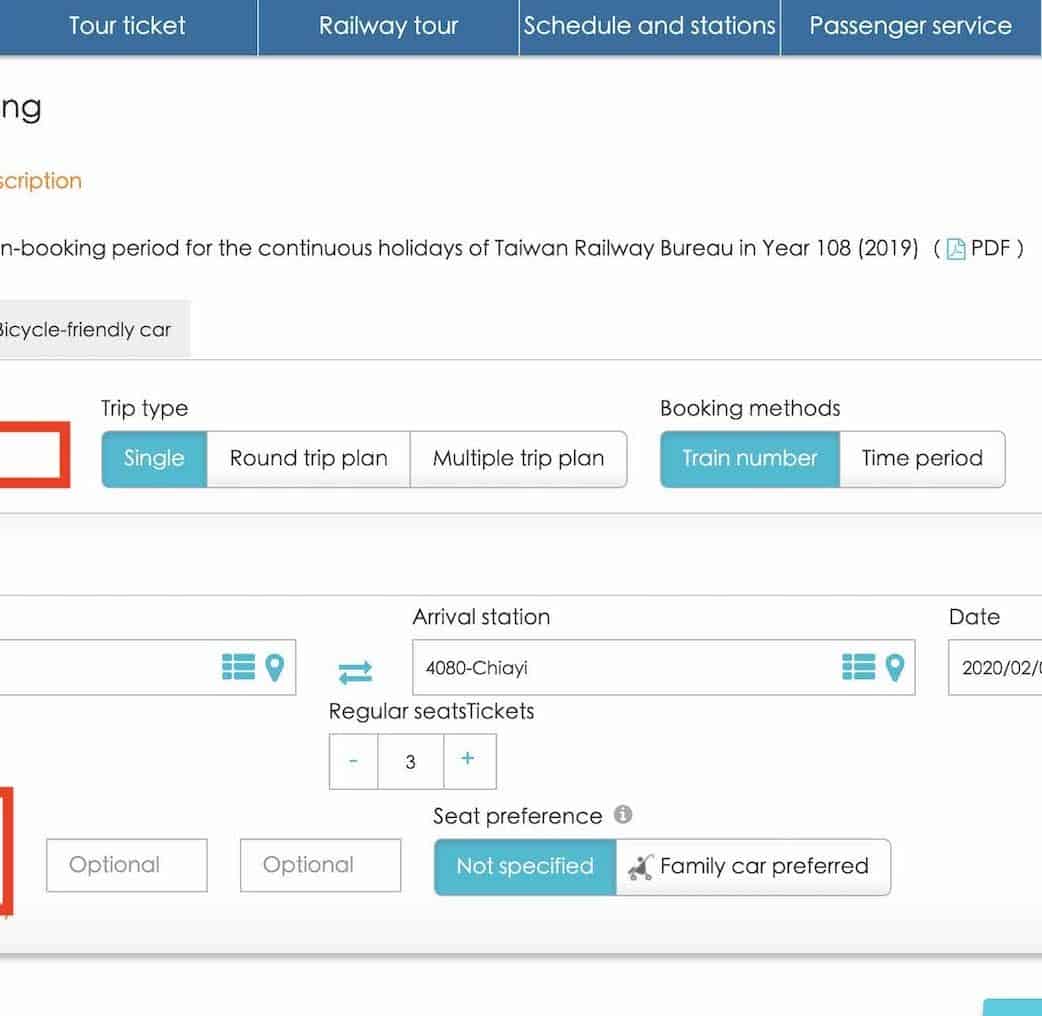
Task: Open the PDF document icon
Action: tap(956, 249)
